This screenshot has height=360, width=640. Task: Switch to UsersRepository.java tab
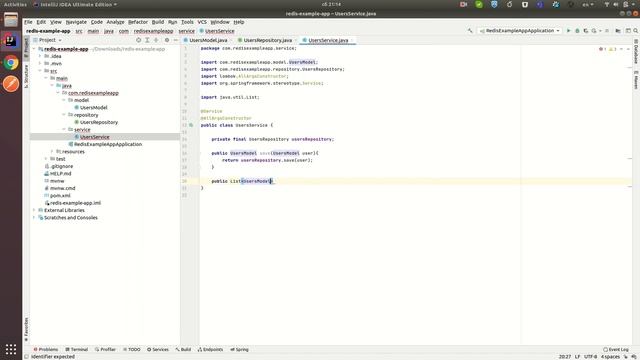pyautogui.click(x=267, y=40)
